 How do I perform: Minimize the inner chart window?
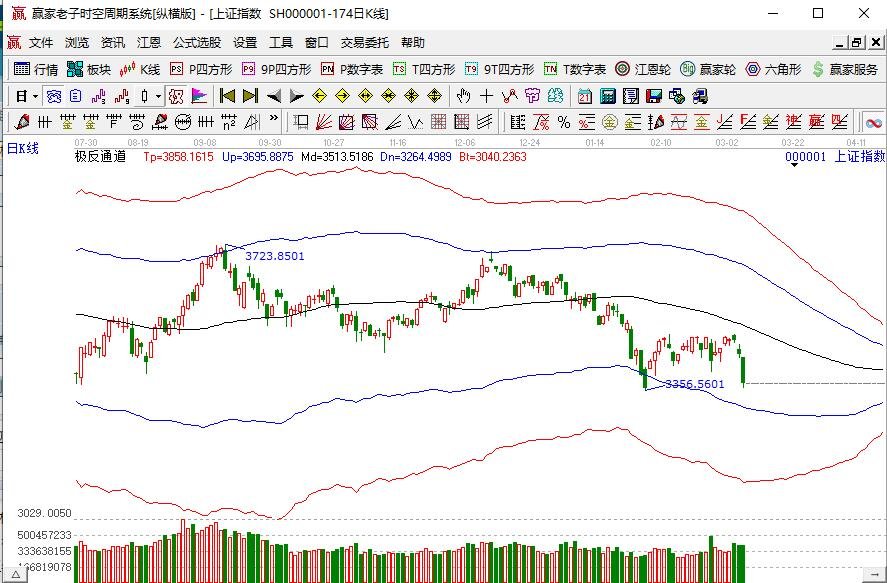(841, 42)
